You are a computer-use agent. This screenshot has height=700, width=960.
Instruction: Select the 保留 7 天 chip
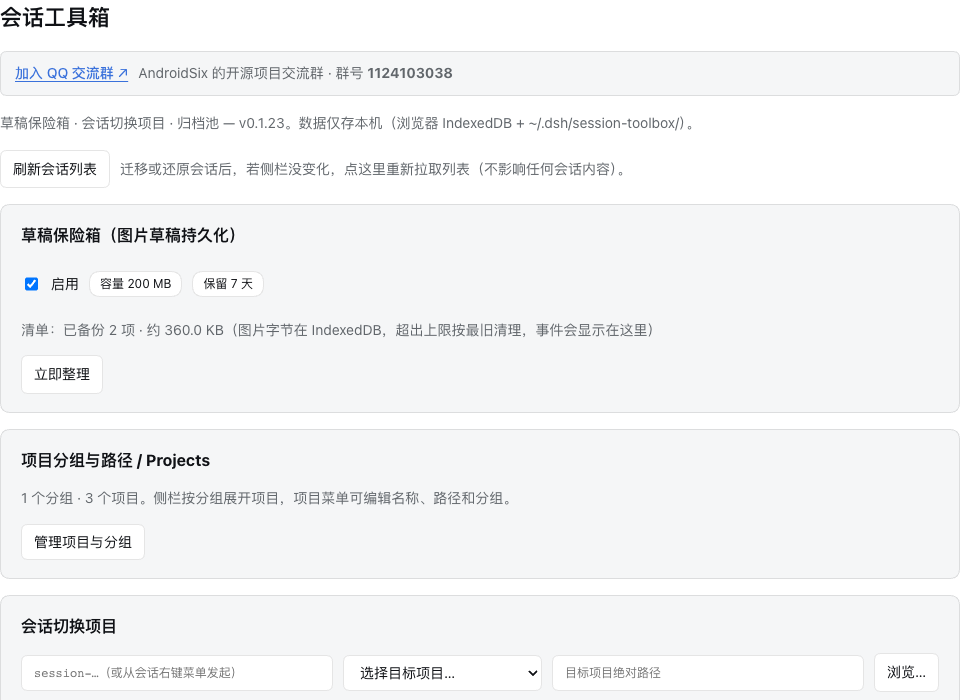coord(228,284)
